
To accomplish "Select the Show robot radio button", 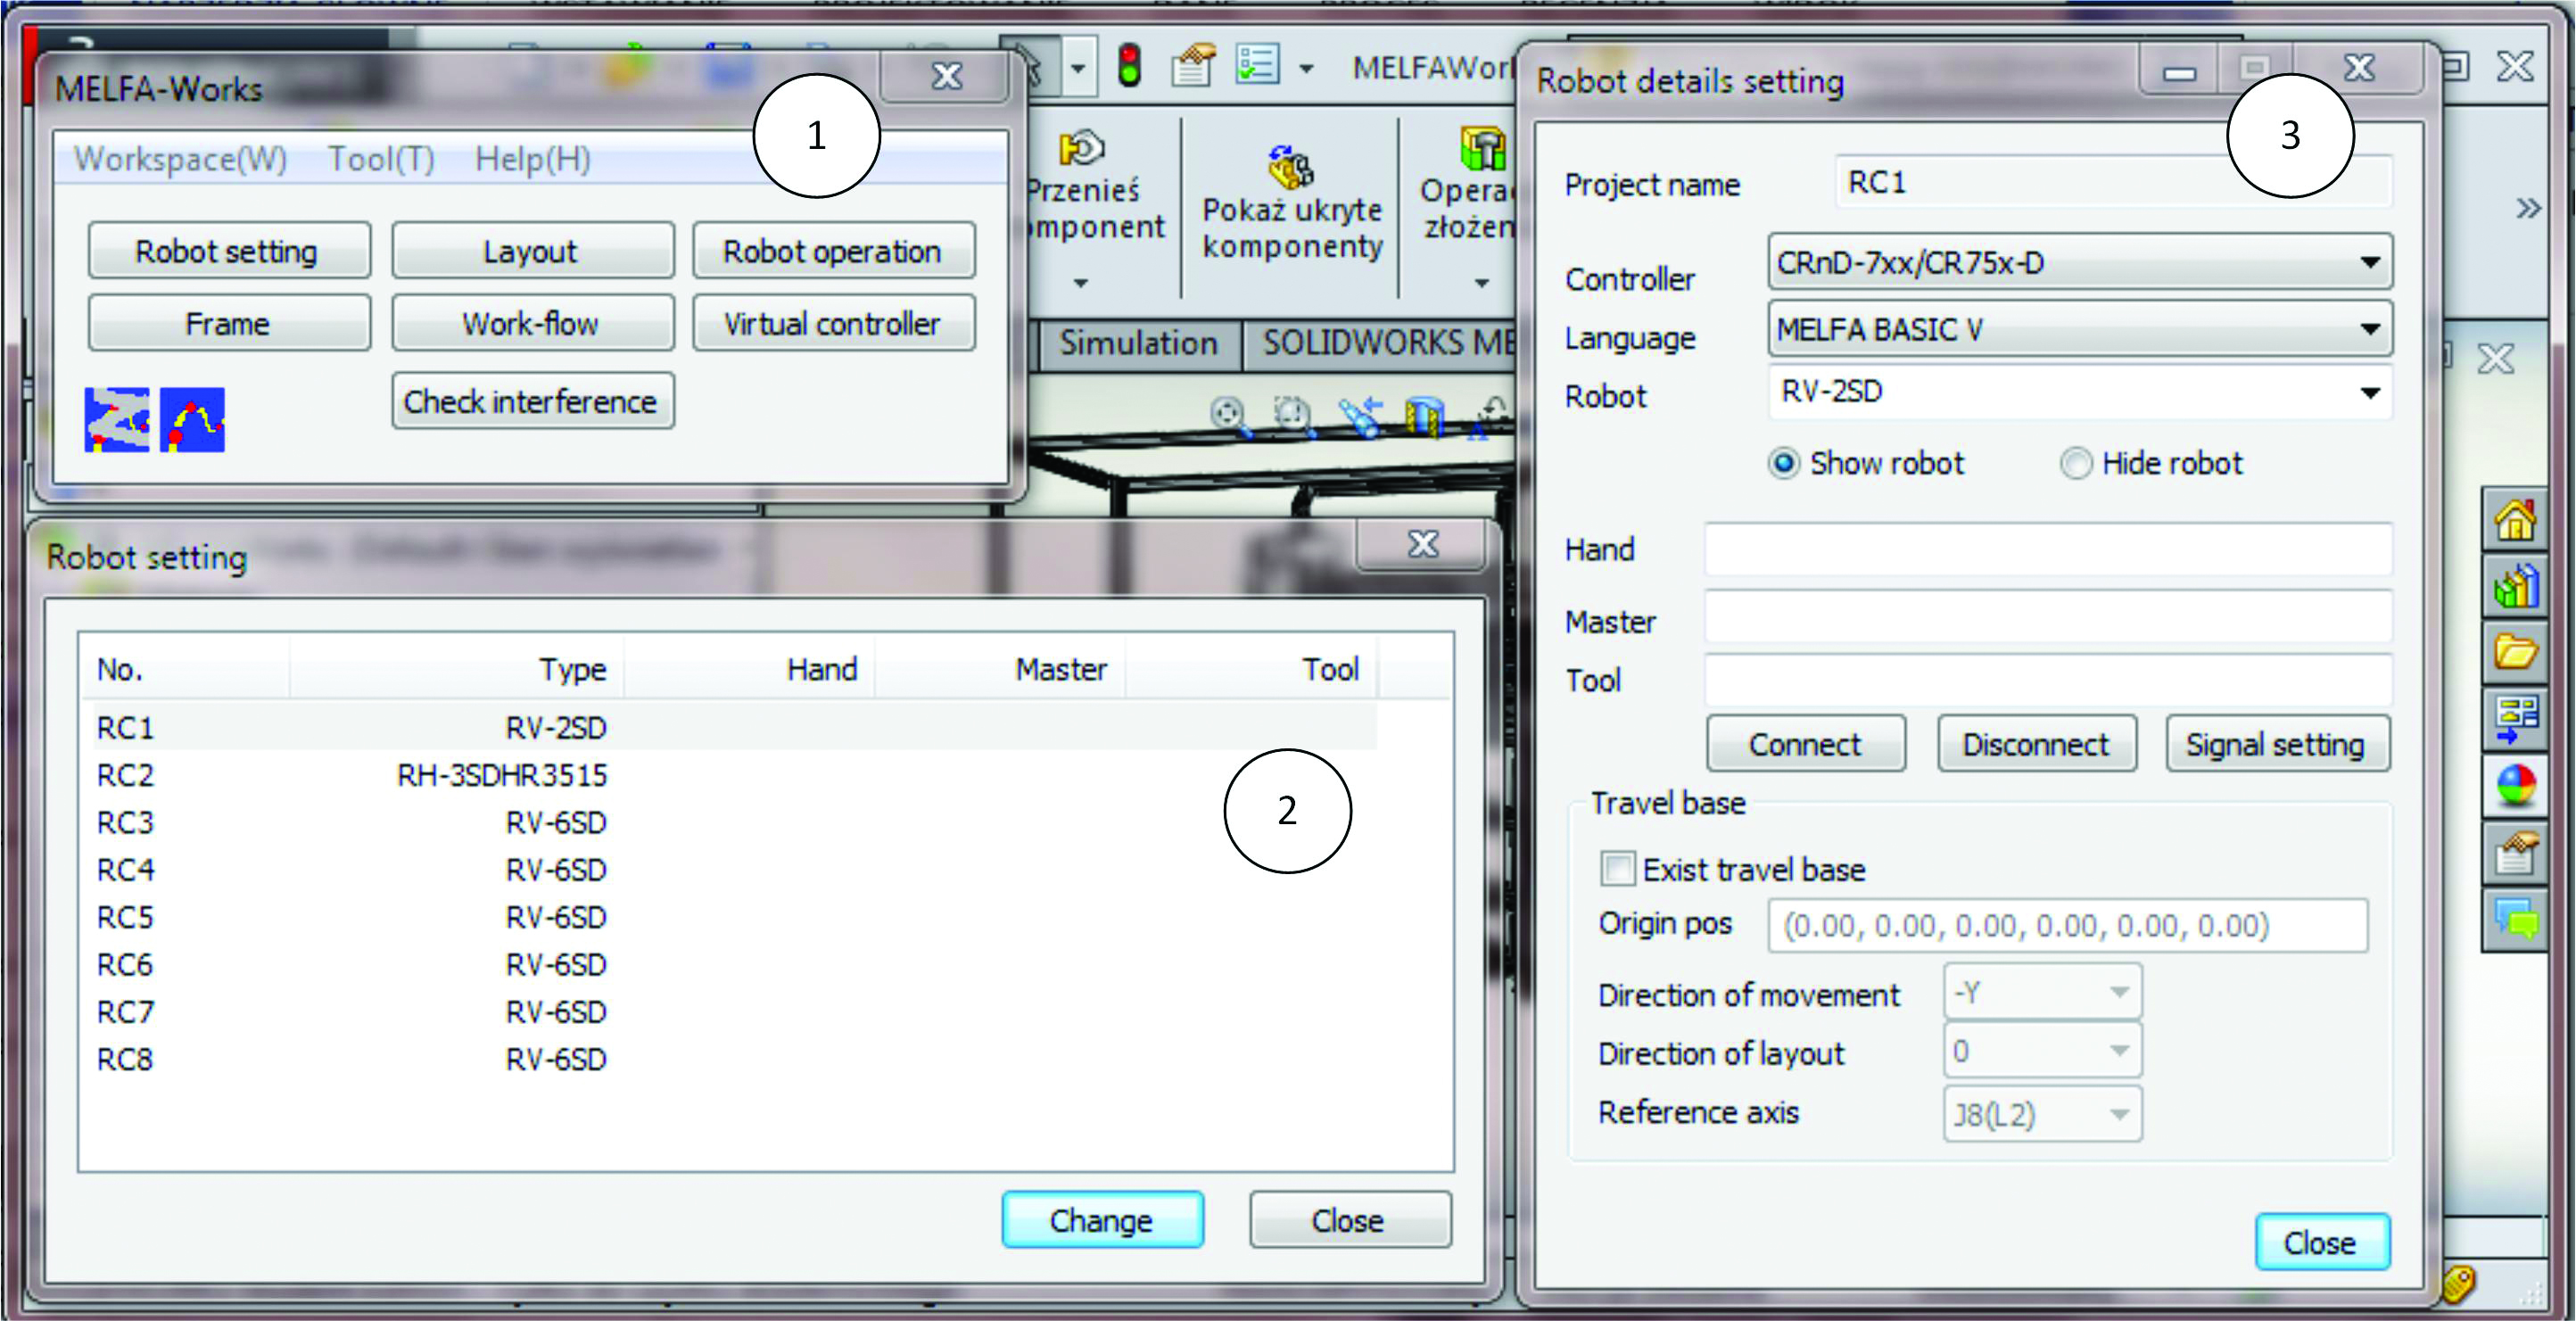I will 1784,464.
